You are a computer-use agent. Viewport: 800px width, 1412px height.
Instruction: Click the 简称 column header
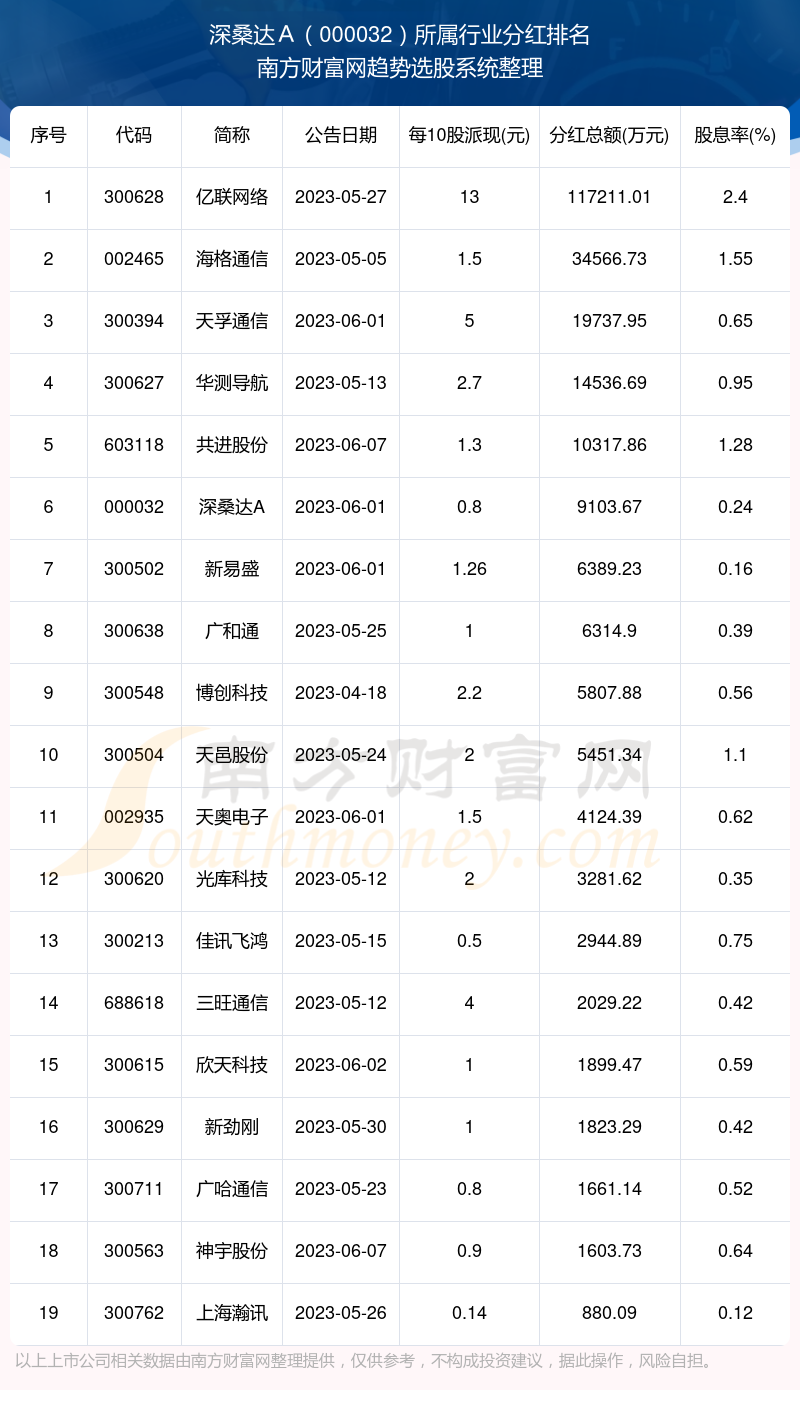click(232, 136)
